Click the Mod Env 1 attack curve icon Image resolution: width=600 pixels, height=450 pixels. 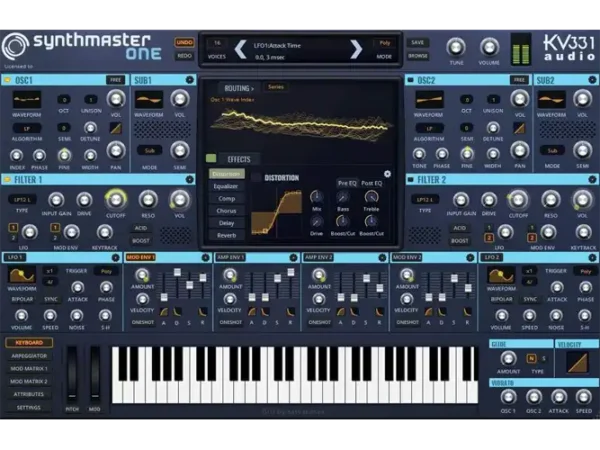(x=164, y=311)
